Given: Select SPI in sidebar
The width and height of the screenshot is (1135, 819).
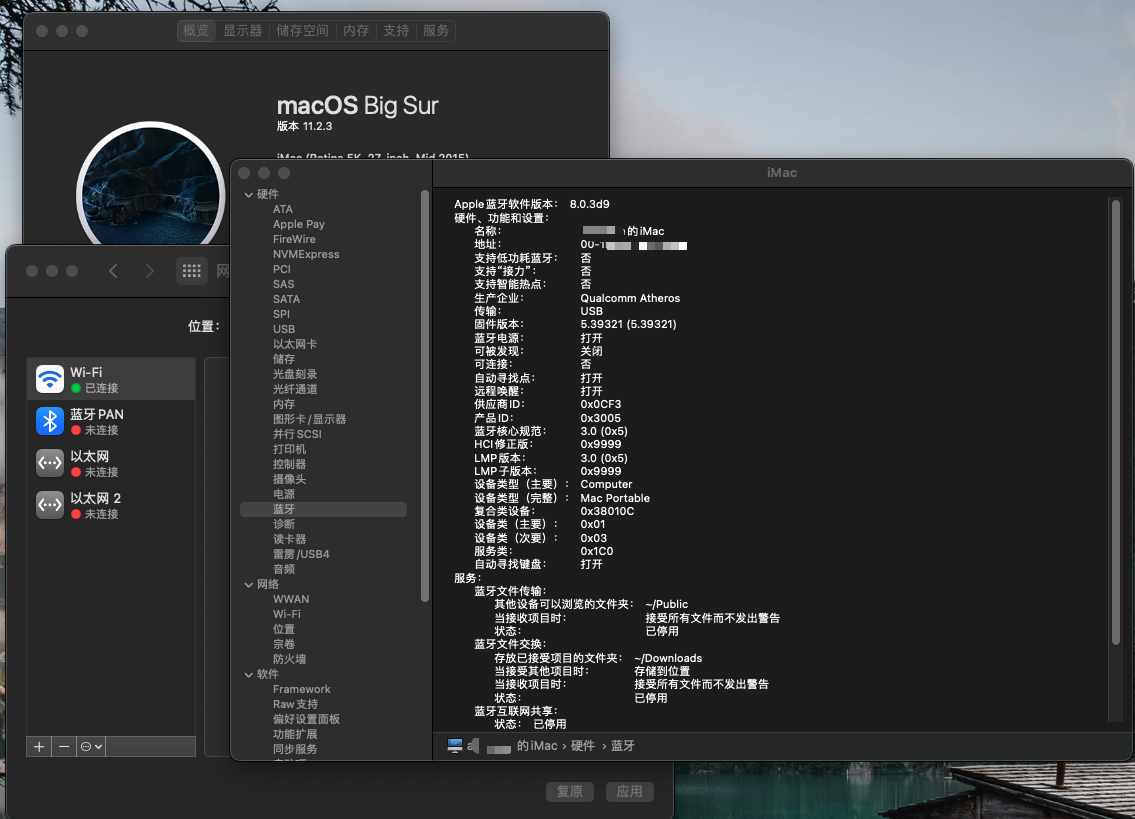Looking at the screenshot, I should pos(282,314).
